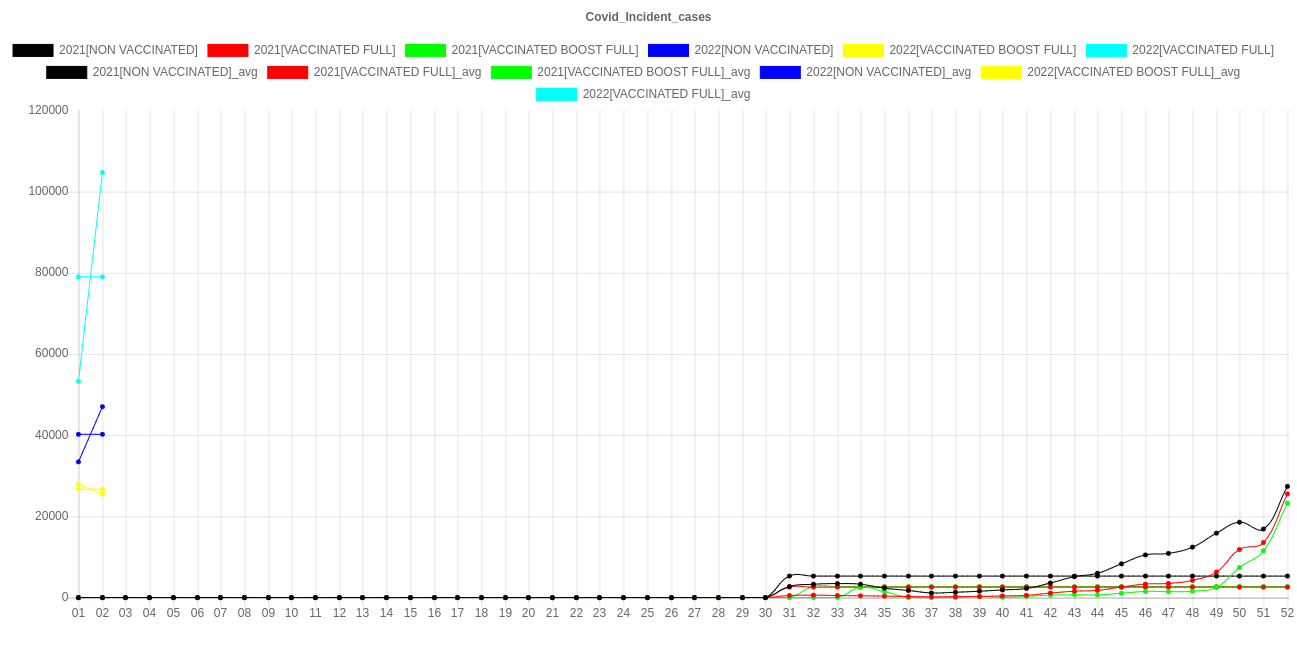Image resolution: width=1297 pixels, height=648 pixels.
Task: Click the cyan swatch beside 2022[VACCINATED FULL]
Action: click(x=1105, y=50)
